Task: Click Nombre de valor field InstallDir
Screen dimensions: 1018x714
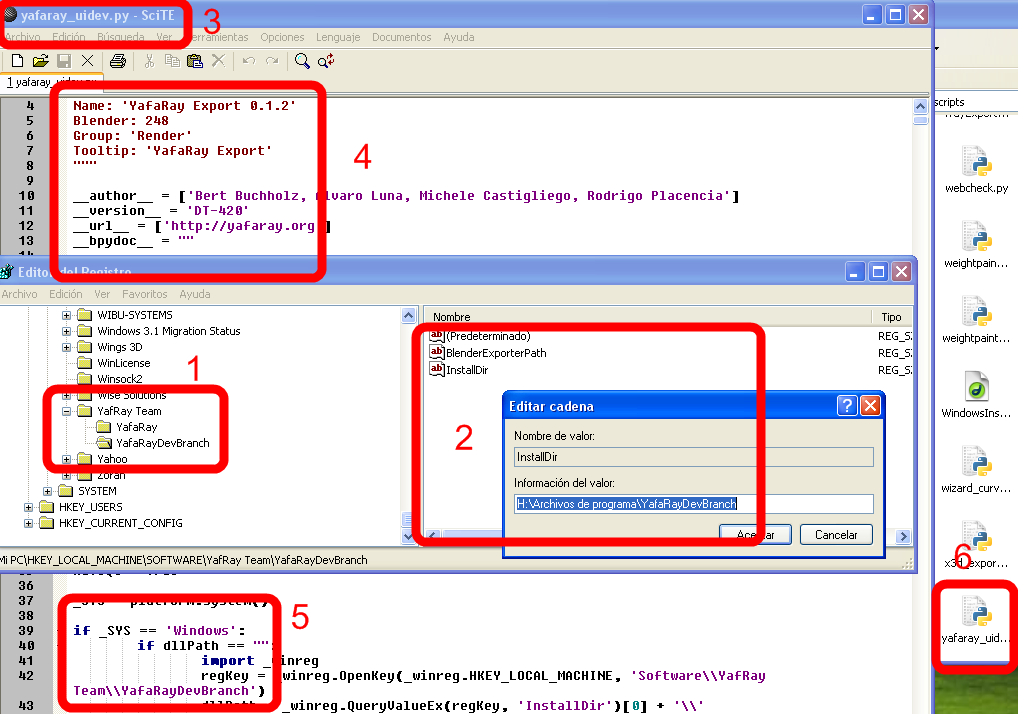Action: click(x=693, y=457)
